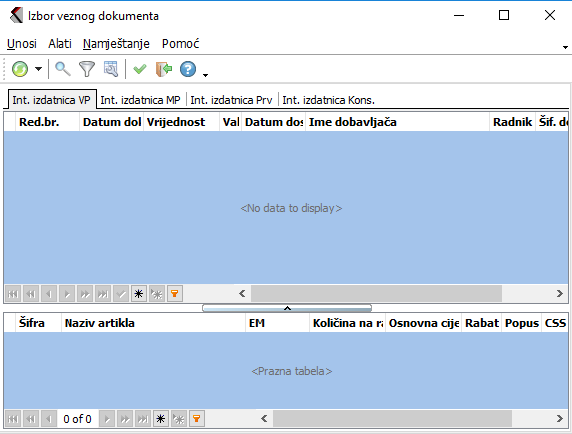Open the blue help question icon

188,69
